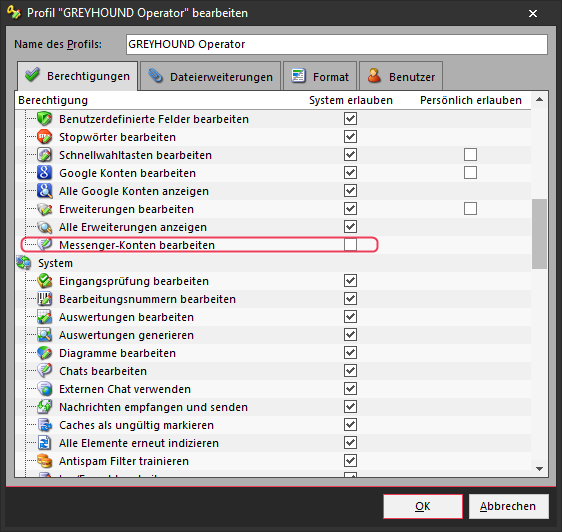Uncheck System erlauben for Erweiterungen bearbeiten
This screenshot has height=532, width=562.
[x=350, y=209]
